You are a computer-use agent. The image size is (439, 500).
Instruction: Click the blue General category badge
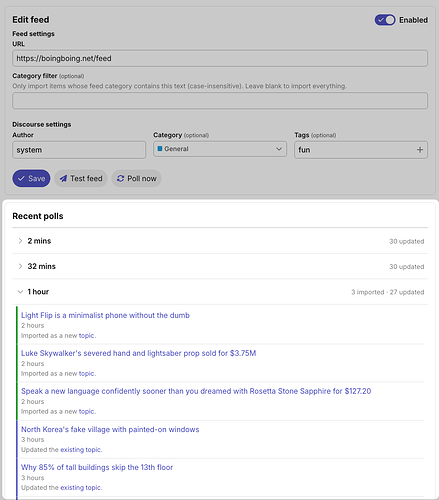[x=160, y=149]
